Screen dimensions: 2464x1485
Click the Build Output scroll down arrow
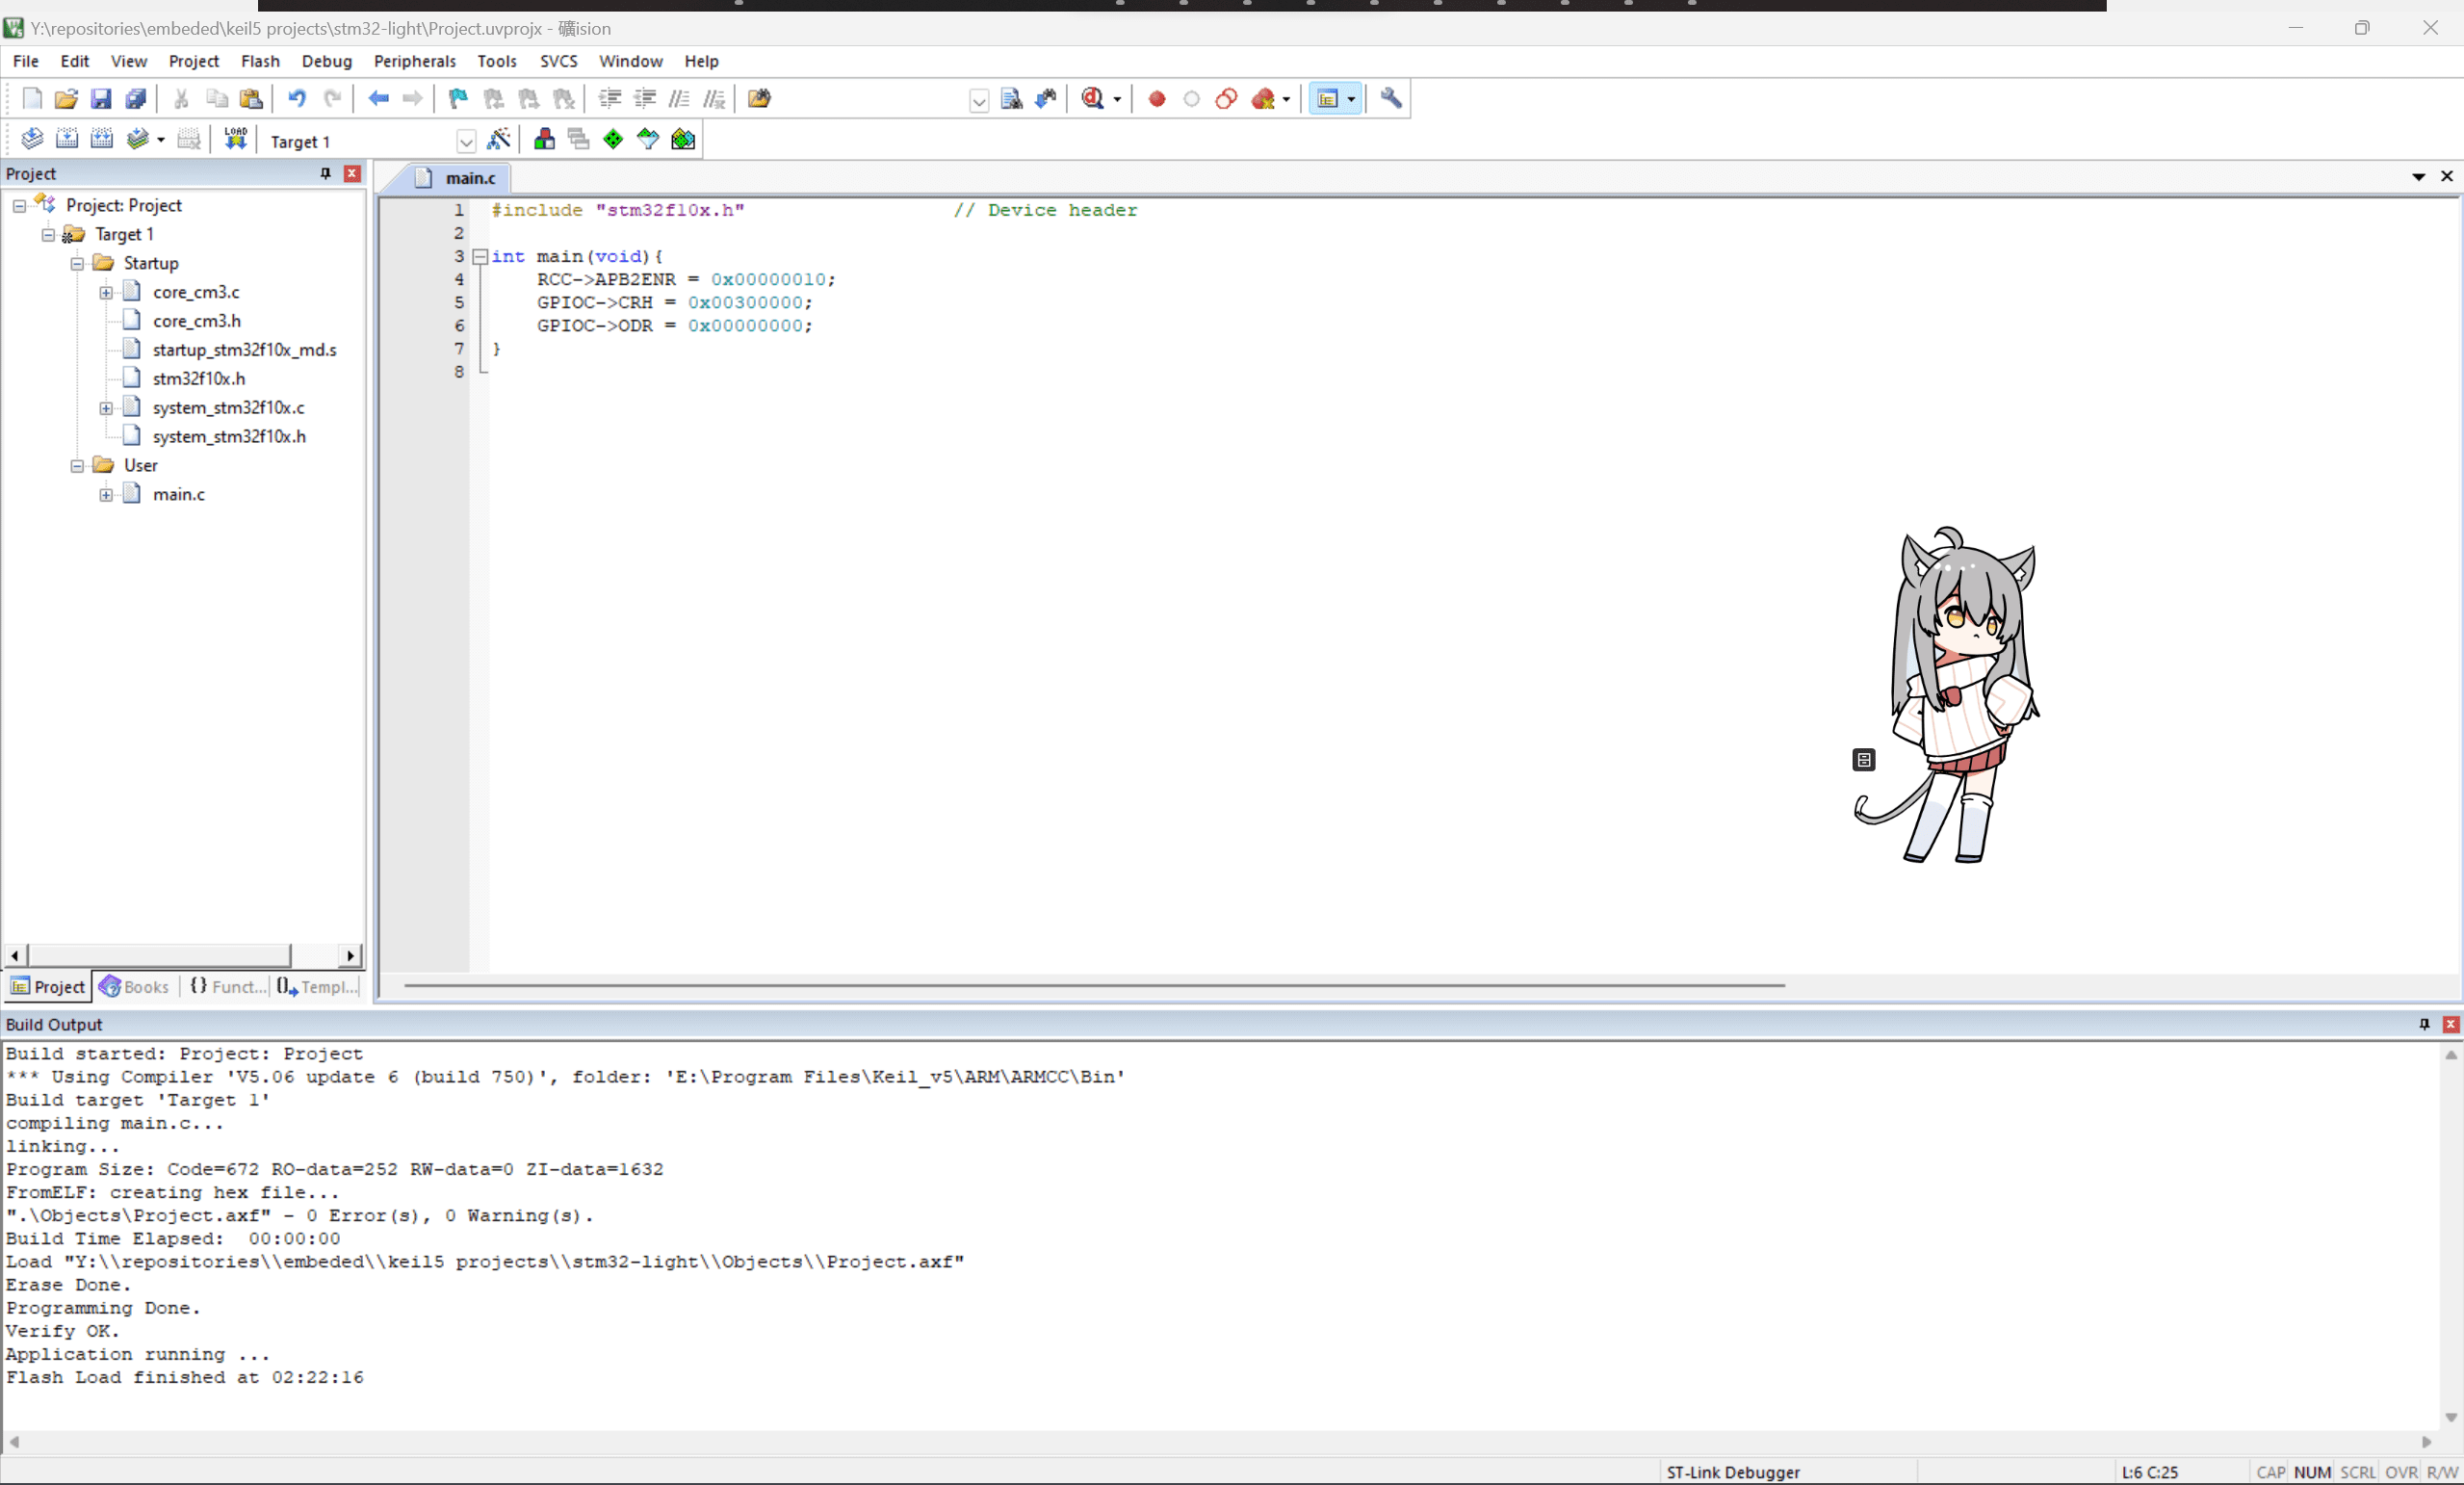[2451, 1417]
